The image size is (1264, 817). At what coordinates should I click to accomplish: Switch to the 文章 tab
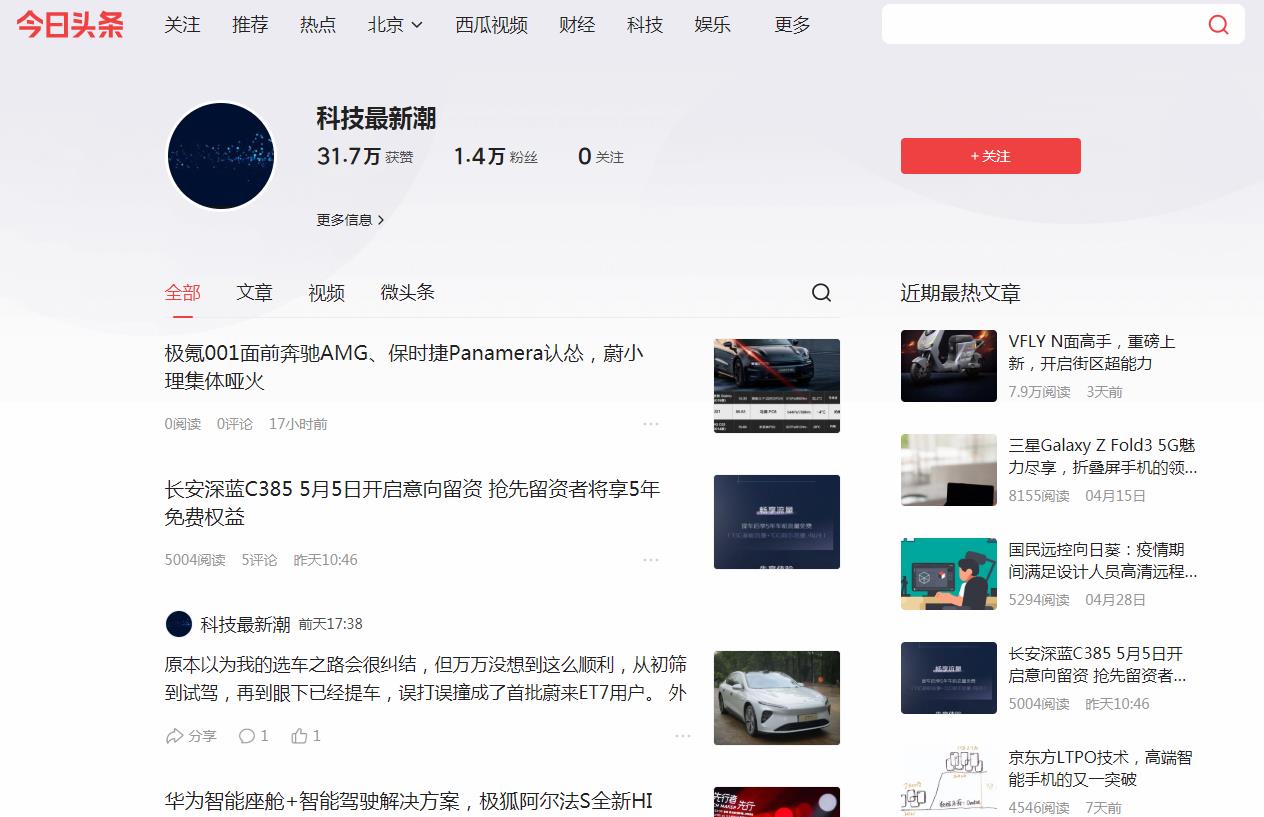click(x=255, y=292)
